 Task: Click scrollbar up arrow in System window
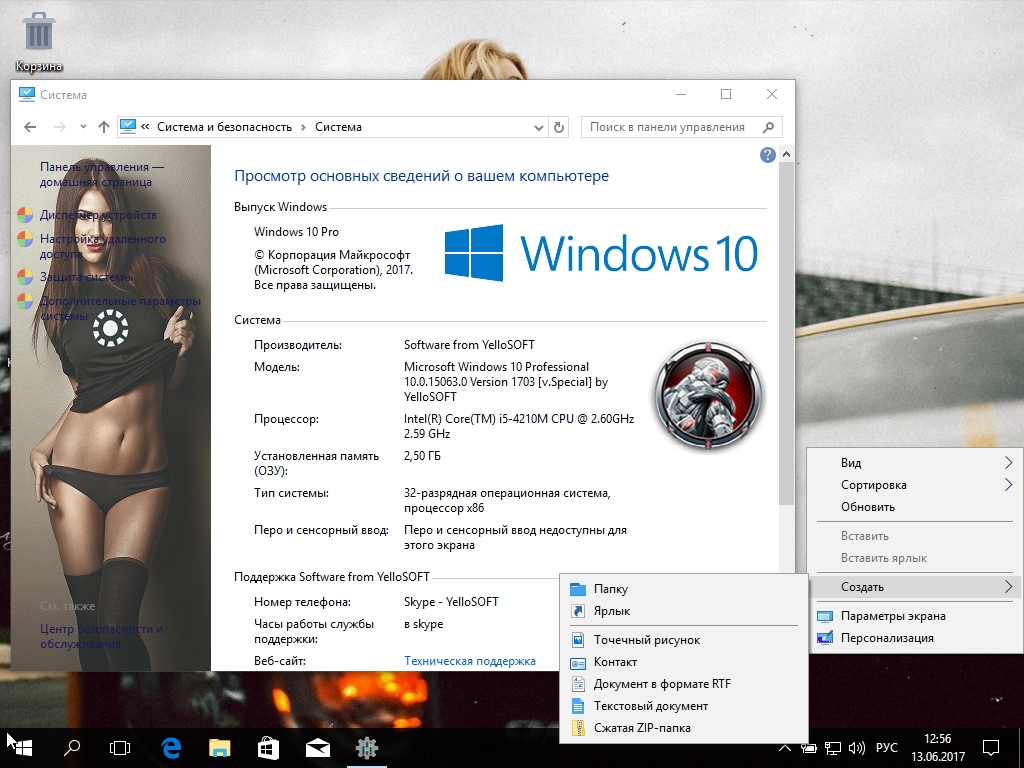click(x=786, y=155)
